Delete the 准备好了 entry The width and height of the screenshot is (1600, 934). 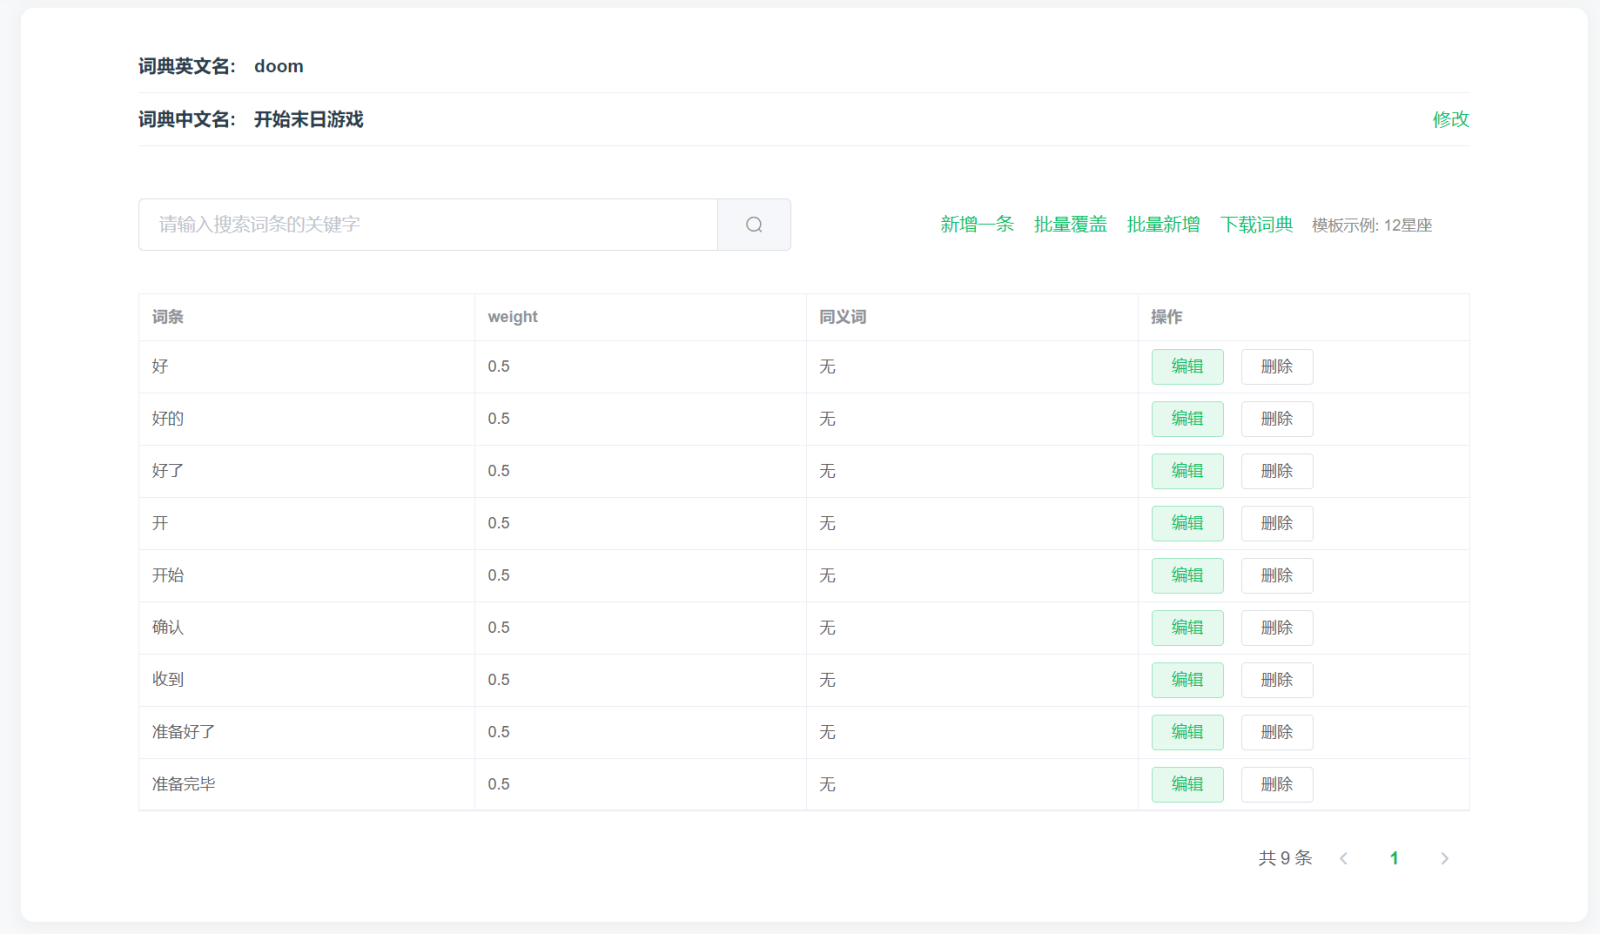(1276, 732)
